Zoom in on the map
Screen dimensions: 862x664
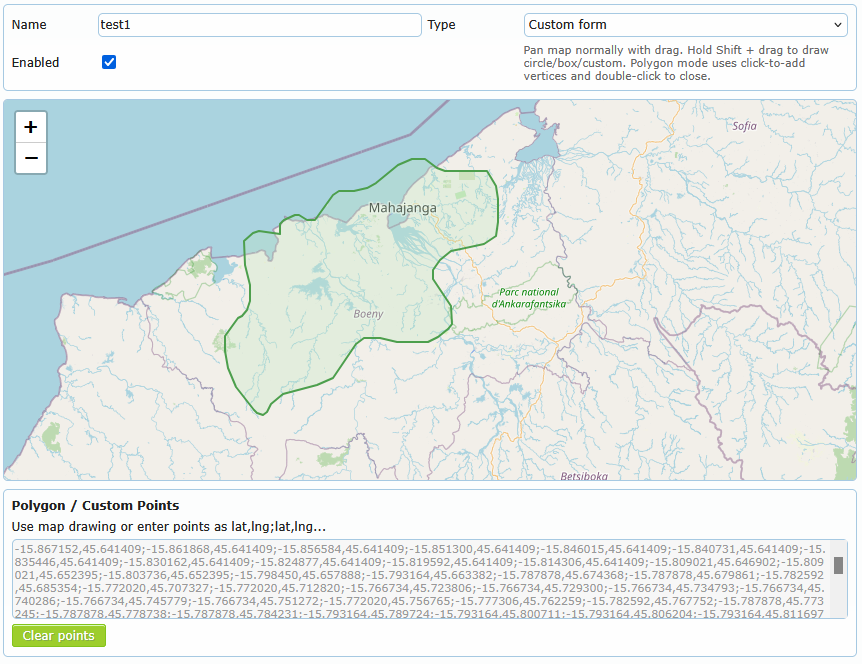(x=31, y=127)
